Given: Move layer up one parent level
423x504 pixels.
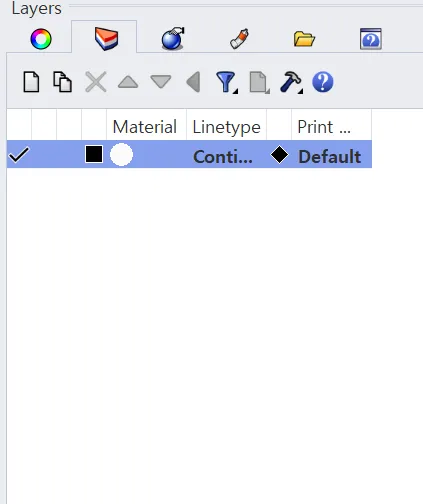Looking at the screenshot, I should point(193,82).
